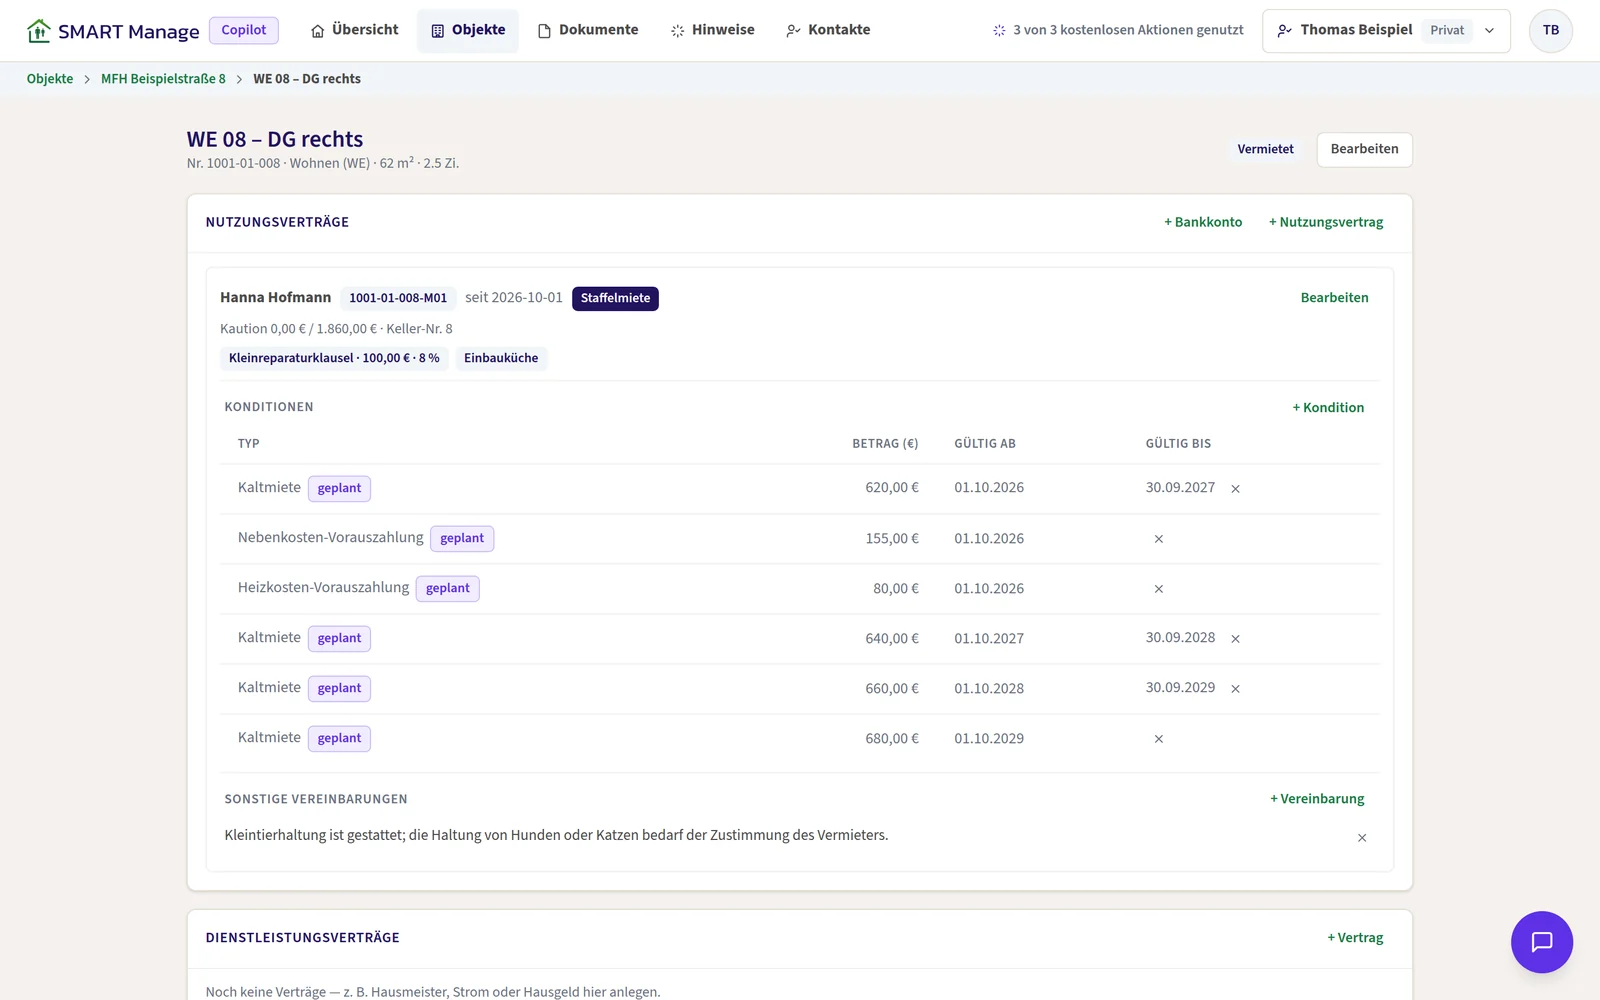Click the SMART Manage house logo
1600x1000 pixels.
pos(38,31)
